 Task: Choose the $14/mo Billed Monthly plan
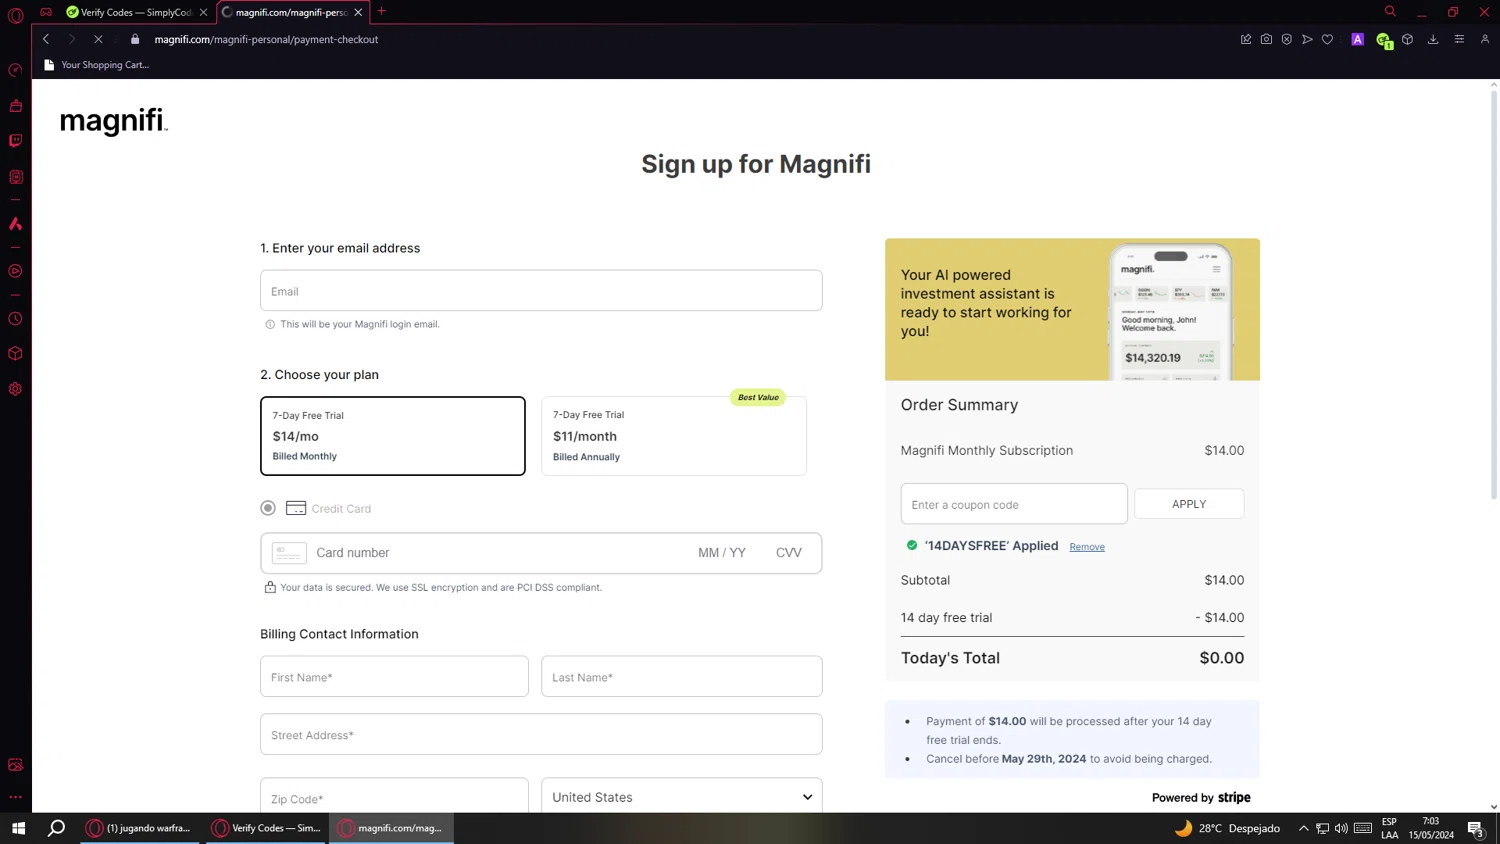tap(393, 436)
